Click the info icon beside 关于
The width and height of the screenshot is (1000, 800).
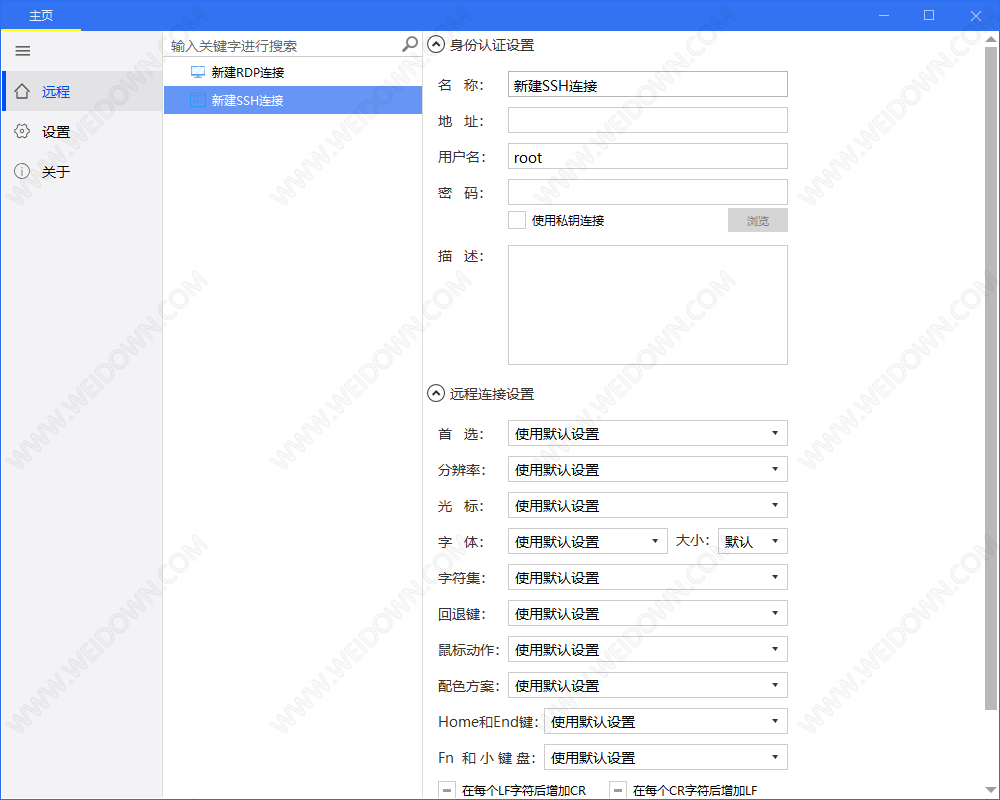[22, 171]
